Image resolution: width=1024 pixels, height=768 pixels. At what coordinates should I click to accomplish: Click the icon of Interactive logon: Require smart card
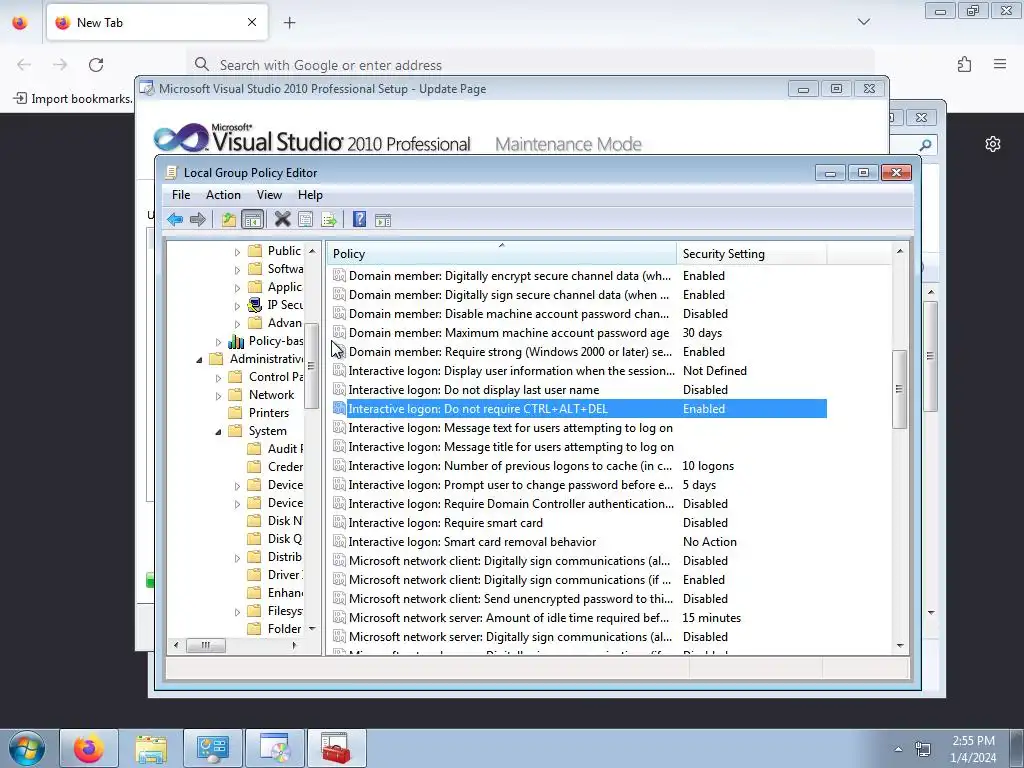click(x=339, y=522)
